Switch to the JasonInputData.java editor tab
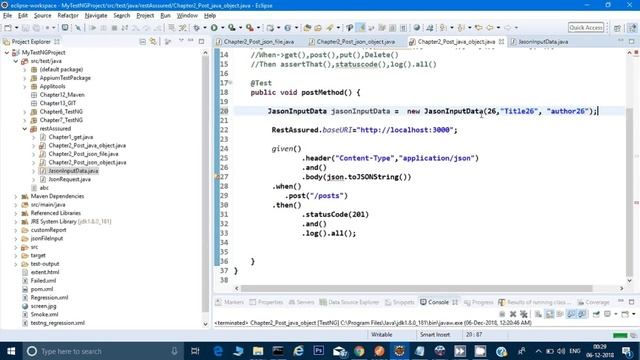Viewport: 640px width, 360px height. [543, 42]
